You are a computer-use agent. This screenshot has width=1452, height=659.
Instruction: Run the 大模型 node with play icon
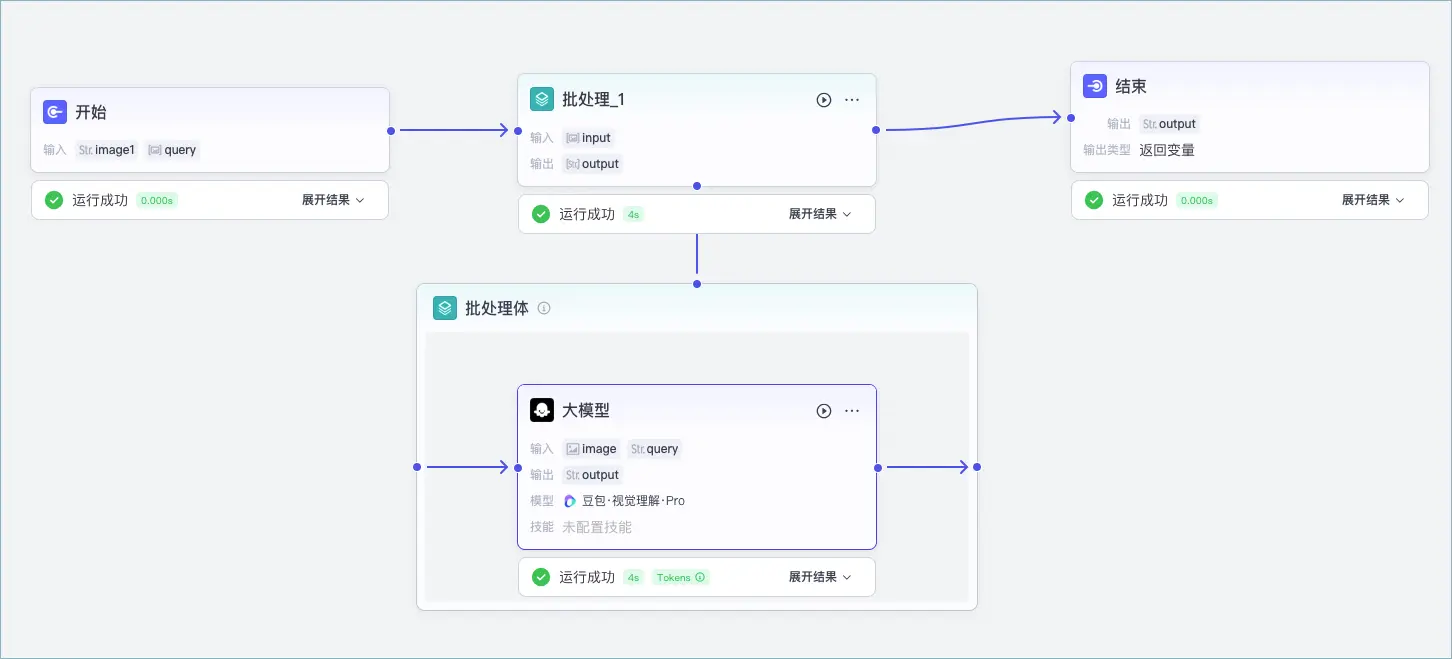click(824, 411)
